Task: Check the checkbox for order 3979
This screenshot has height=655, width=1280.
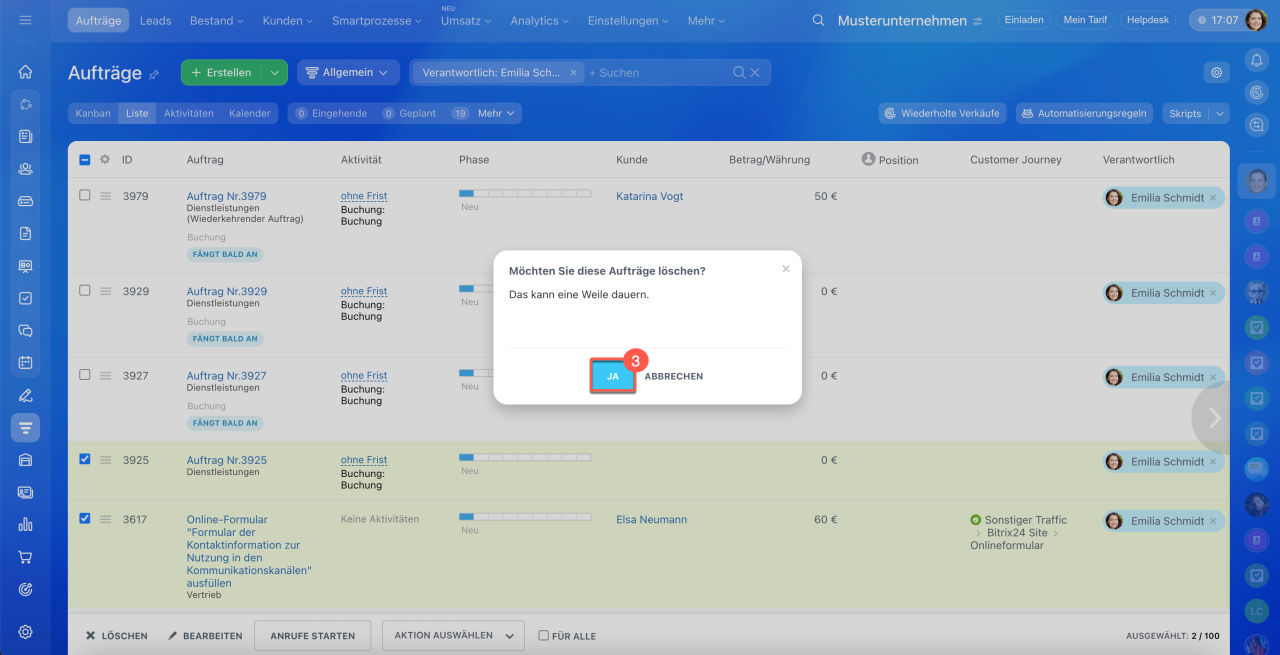Action: pos(85,195)
